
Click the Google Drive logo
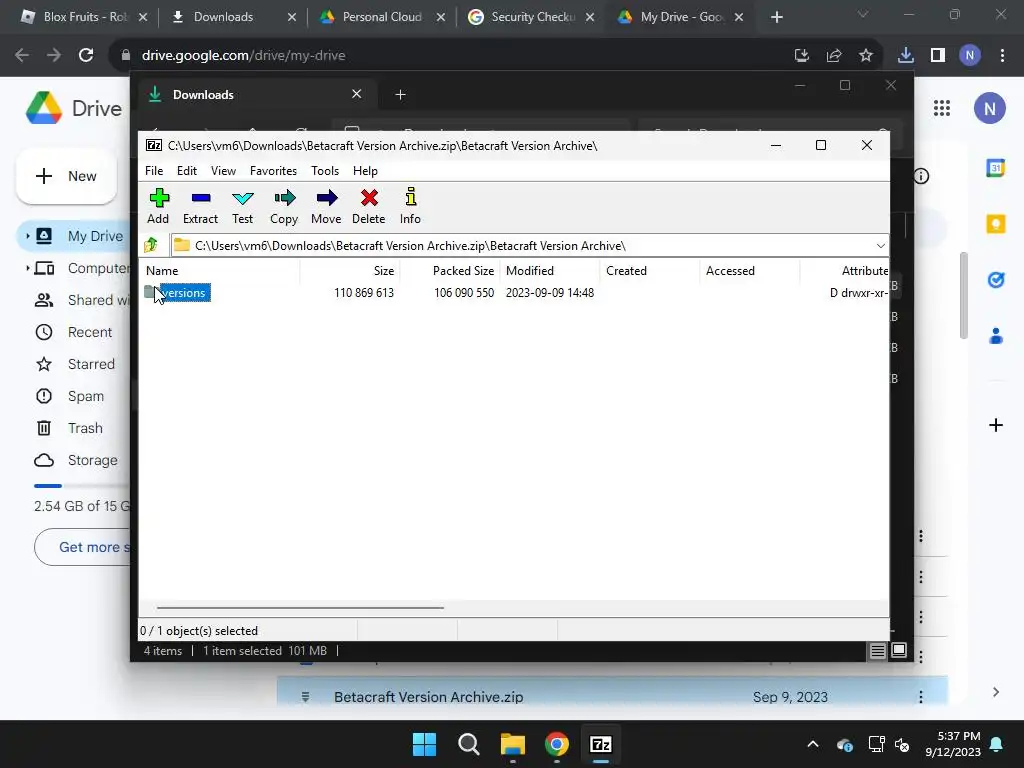pos(44,108)
